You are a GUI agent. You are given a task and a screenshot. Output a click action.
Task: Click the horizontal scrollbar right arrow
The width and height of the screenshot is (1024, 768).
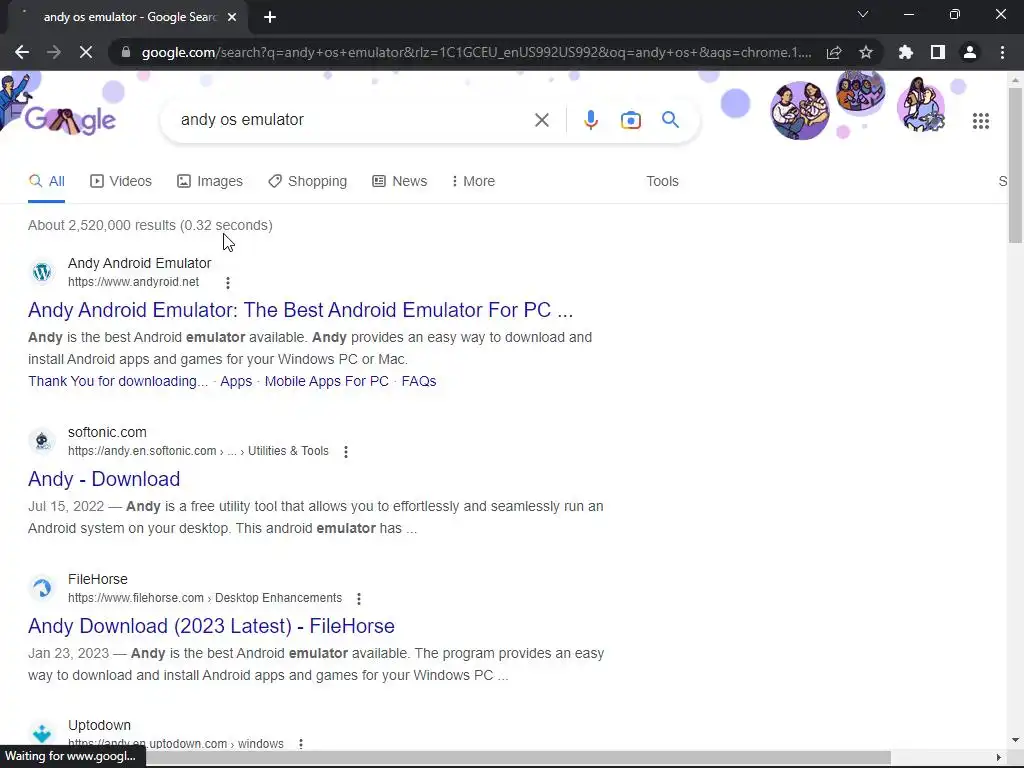point(999,758)
